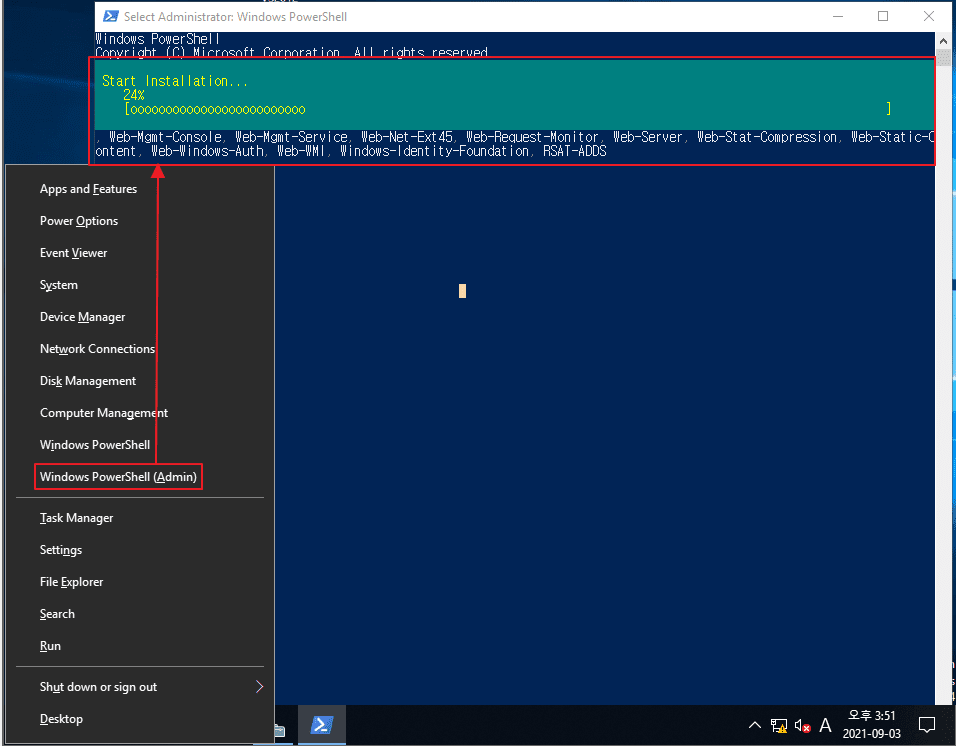Open Apps and Features from the menu
This screenshot has height=746, width=956.
[88, 189]
